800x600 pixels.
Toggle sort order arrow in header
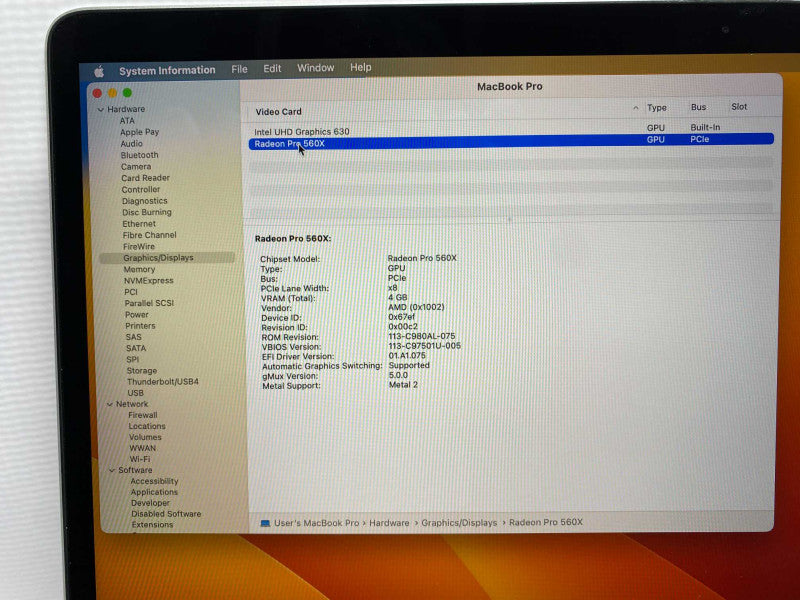(635, 108)
